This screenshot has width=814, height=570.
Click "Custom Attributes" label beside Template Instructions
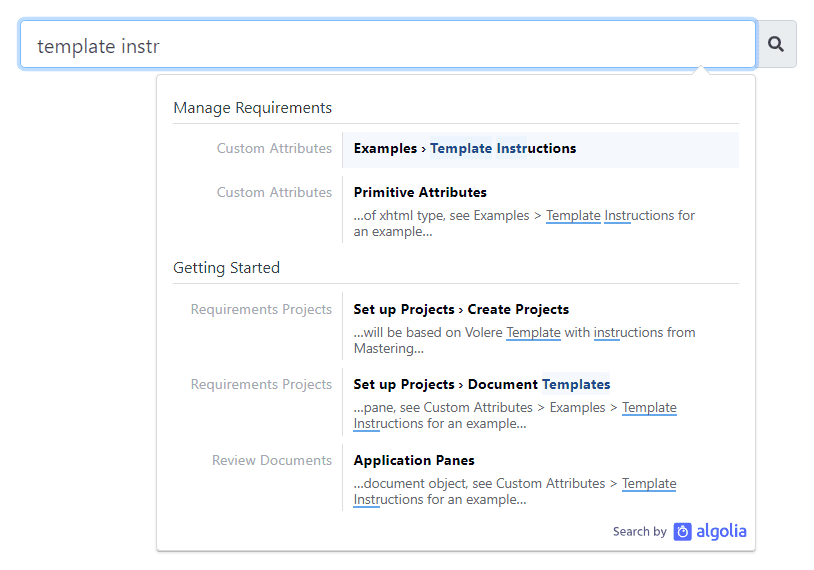274,149
